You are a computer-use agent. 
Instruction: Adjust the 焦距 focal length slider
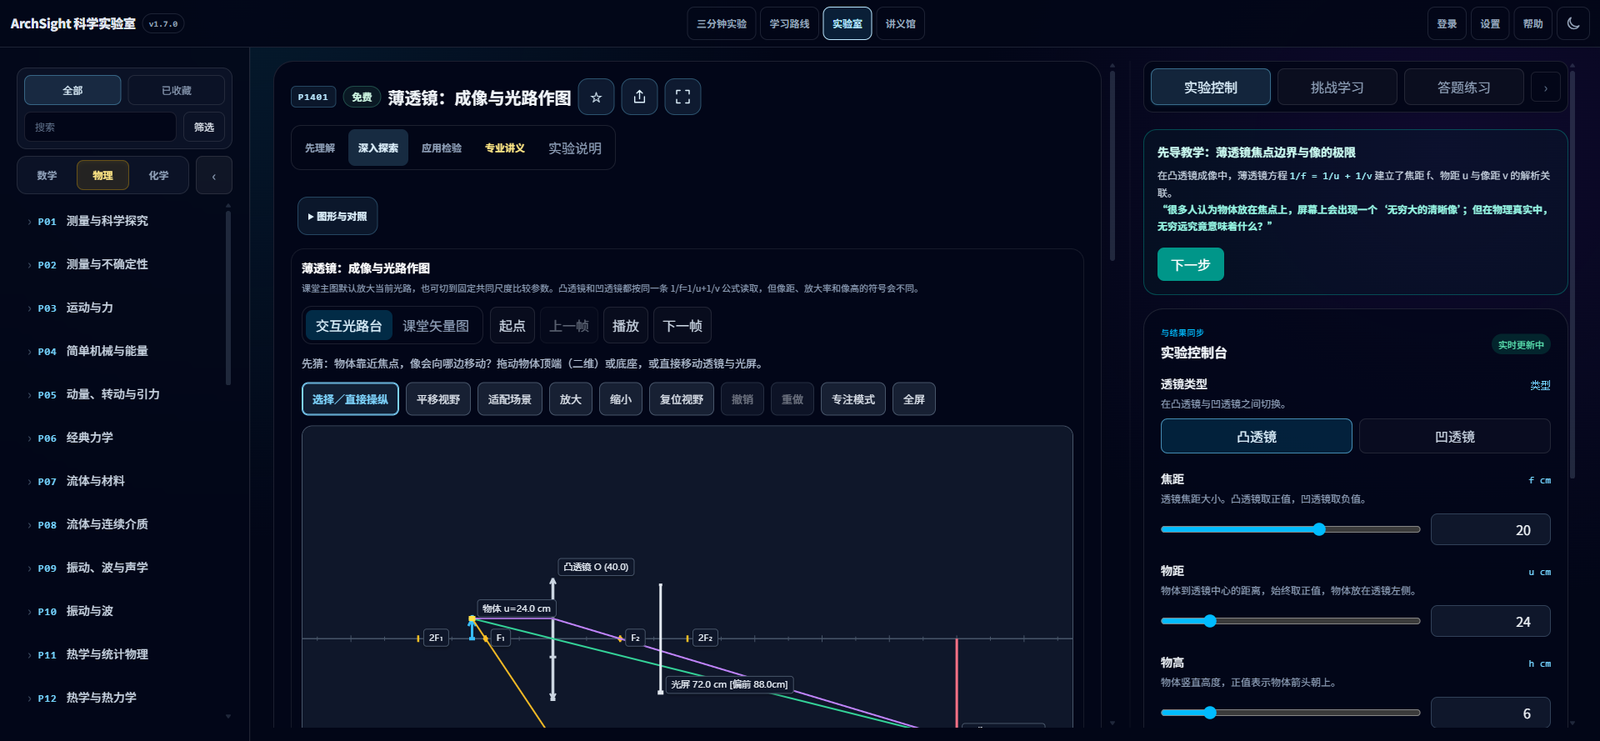click(1290, 529)
